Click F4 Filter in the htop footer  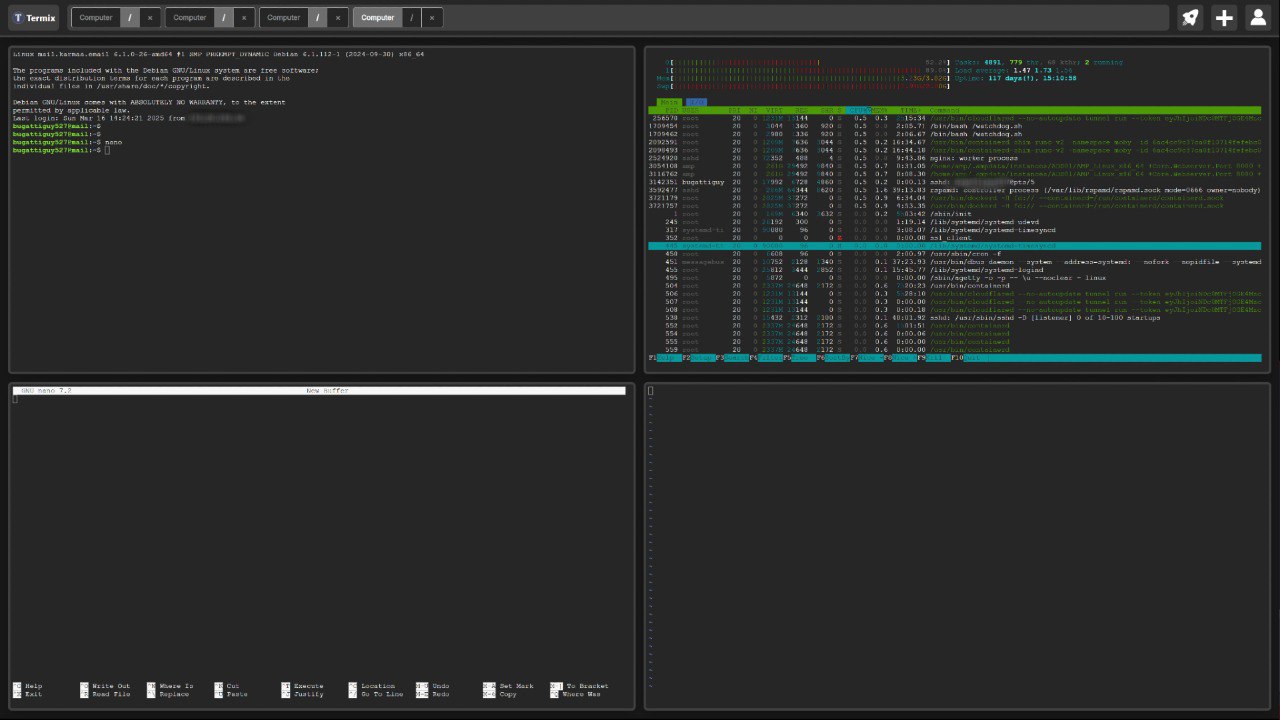[766, 357]
